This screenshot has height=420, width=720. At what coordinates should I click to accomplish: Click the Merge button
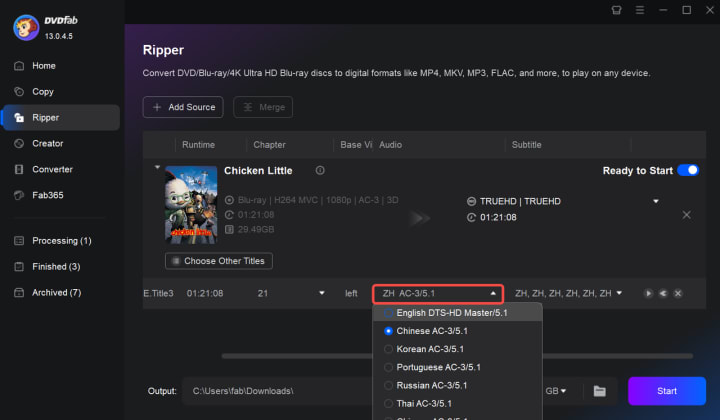point(263,107)
